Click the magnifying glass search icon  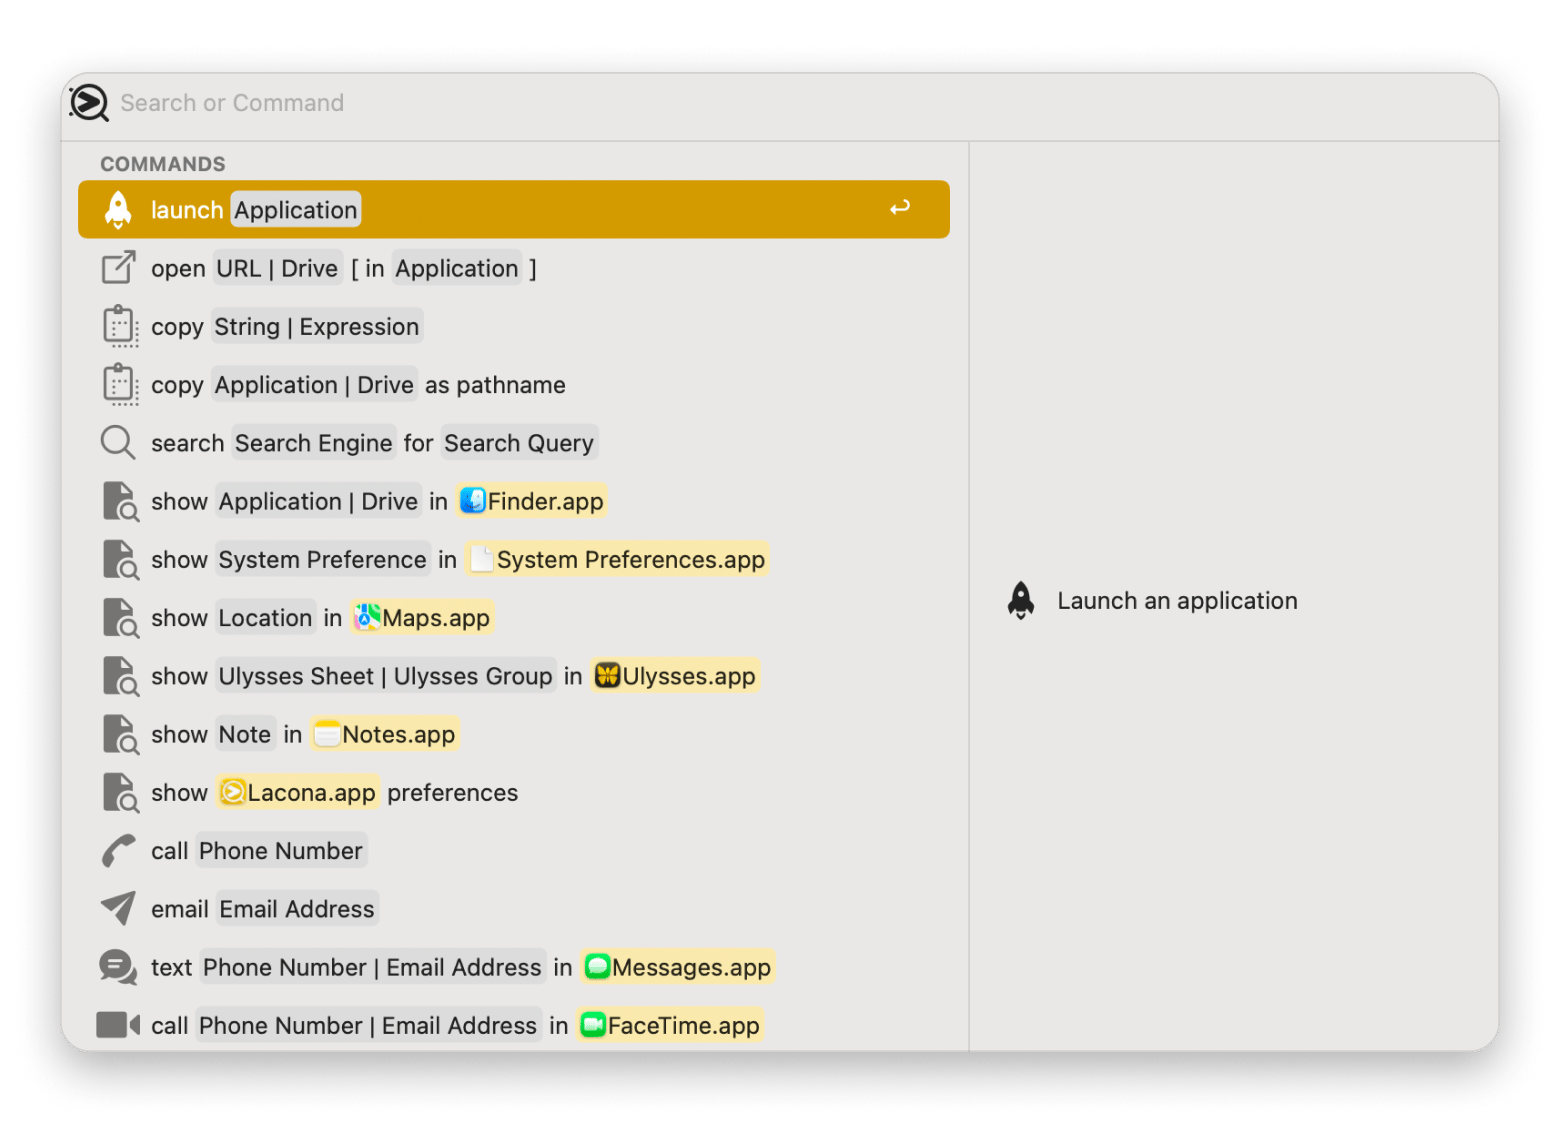[118, 443]
